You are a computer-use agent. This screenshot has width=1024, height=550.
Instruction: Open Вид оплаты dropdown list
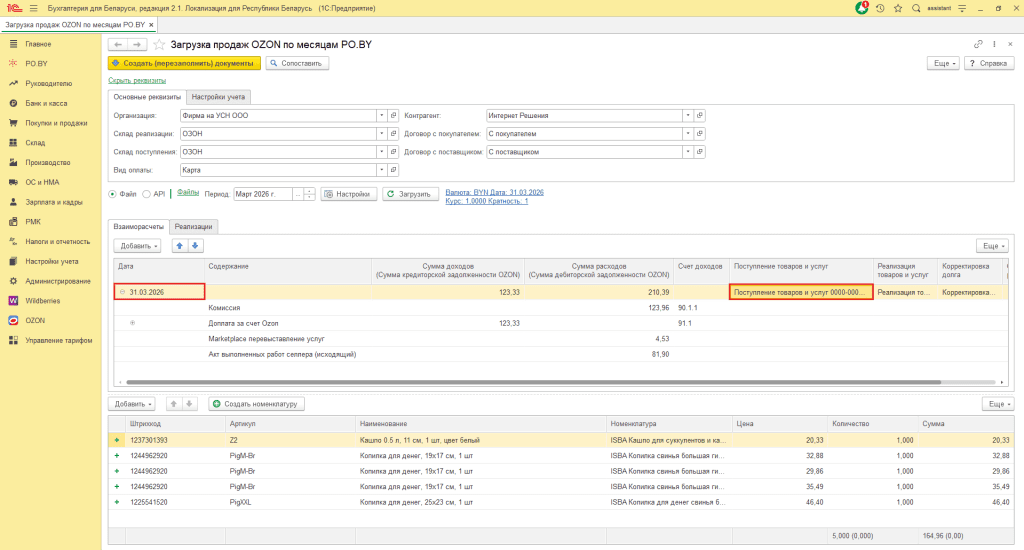click(381, 170)
